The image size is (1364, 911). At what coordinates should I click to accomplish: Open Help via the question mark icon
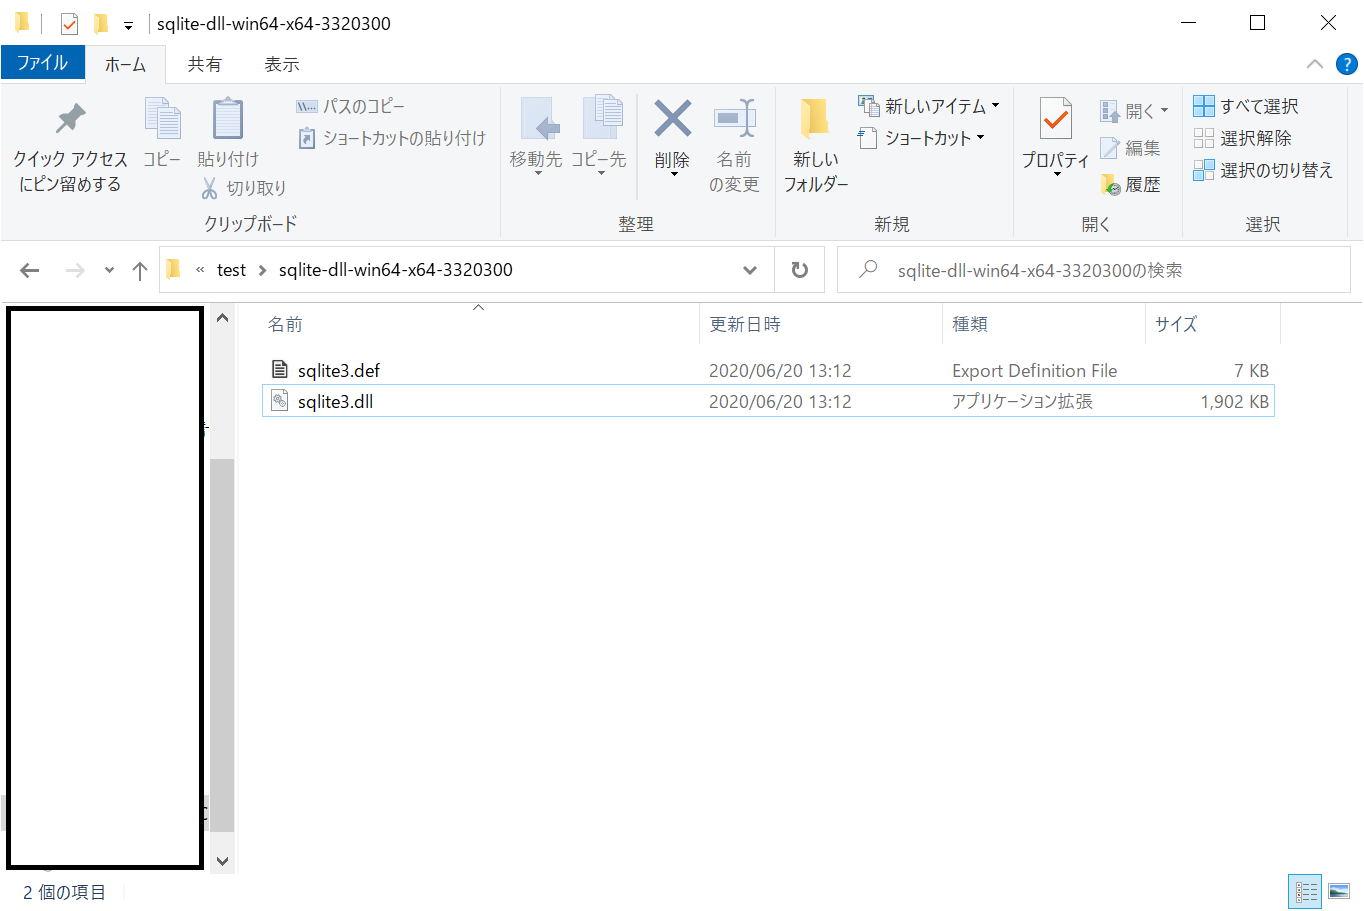1347,64
